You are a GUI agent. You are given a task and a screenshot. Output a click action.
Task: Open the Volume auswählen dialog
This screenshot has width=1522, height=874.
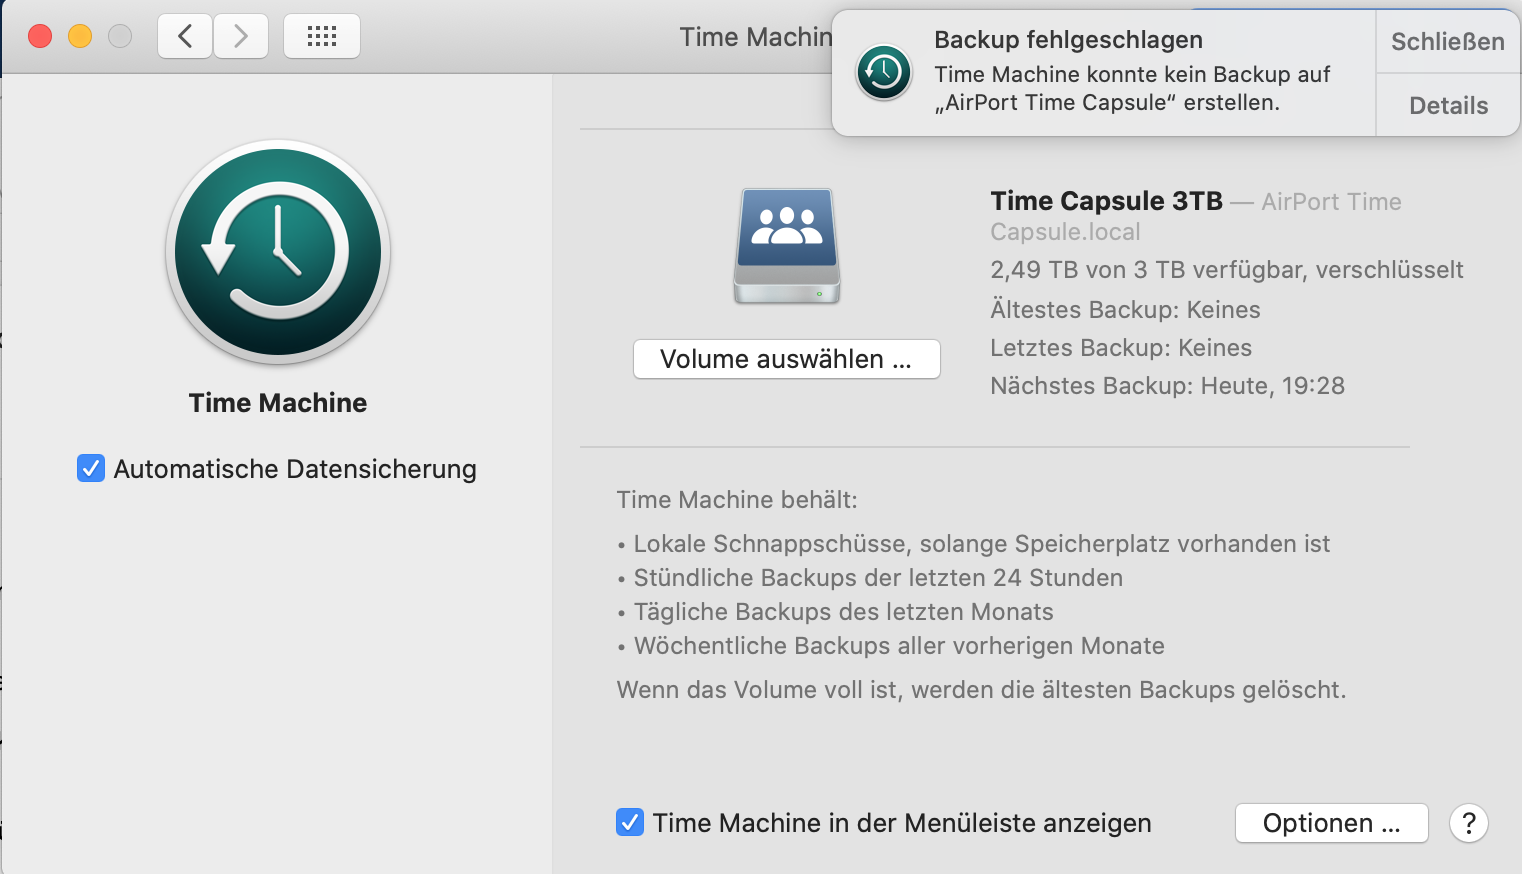pyautogui.click(x=786, y=359)
